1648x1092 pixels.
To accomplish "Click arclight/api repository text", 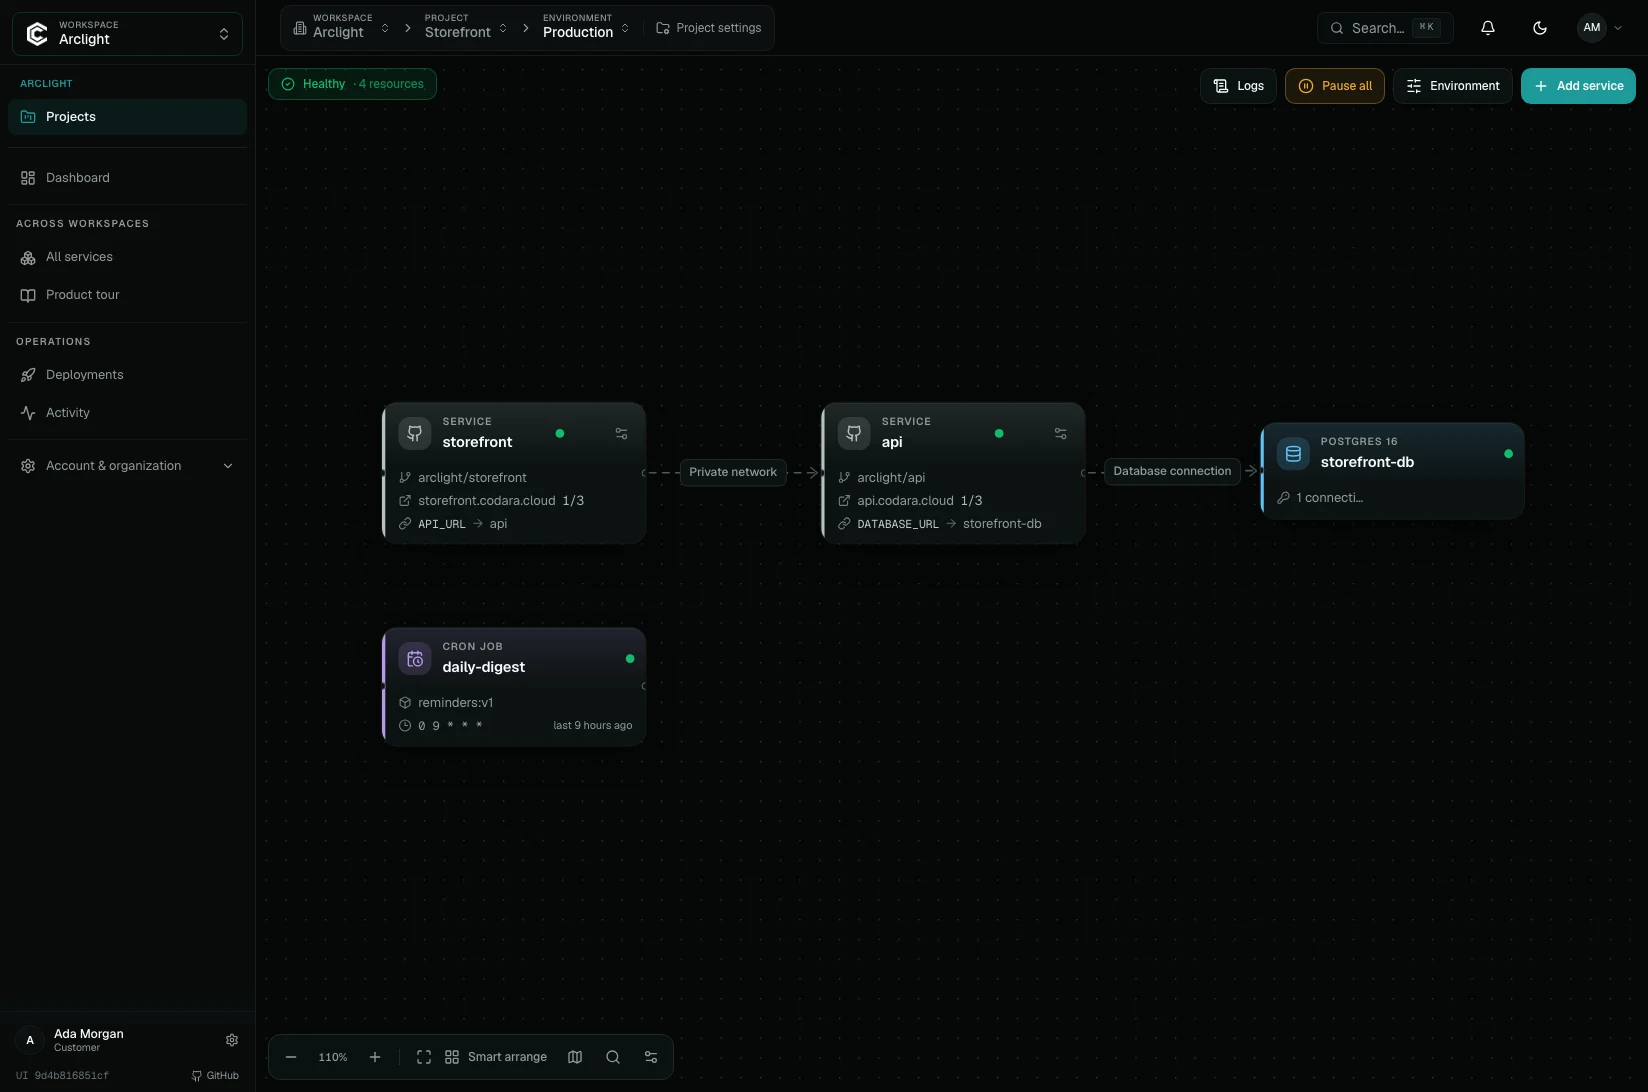I will (891, 478).
